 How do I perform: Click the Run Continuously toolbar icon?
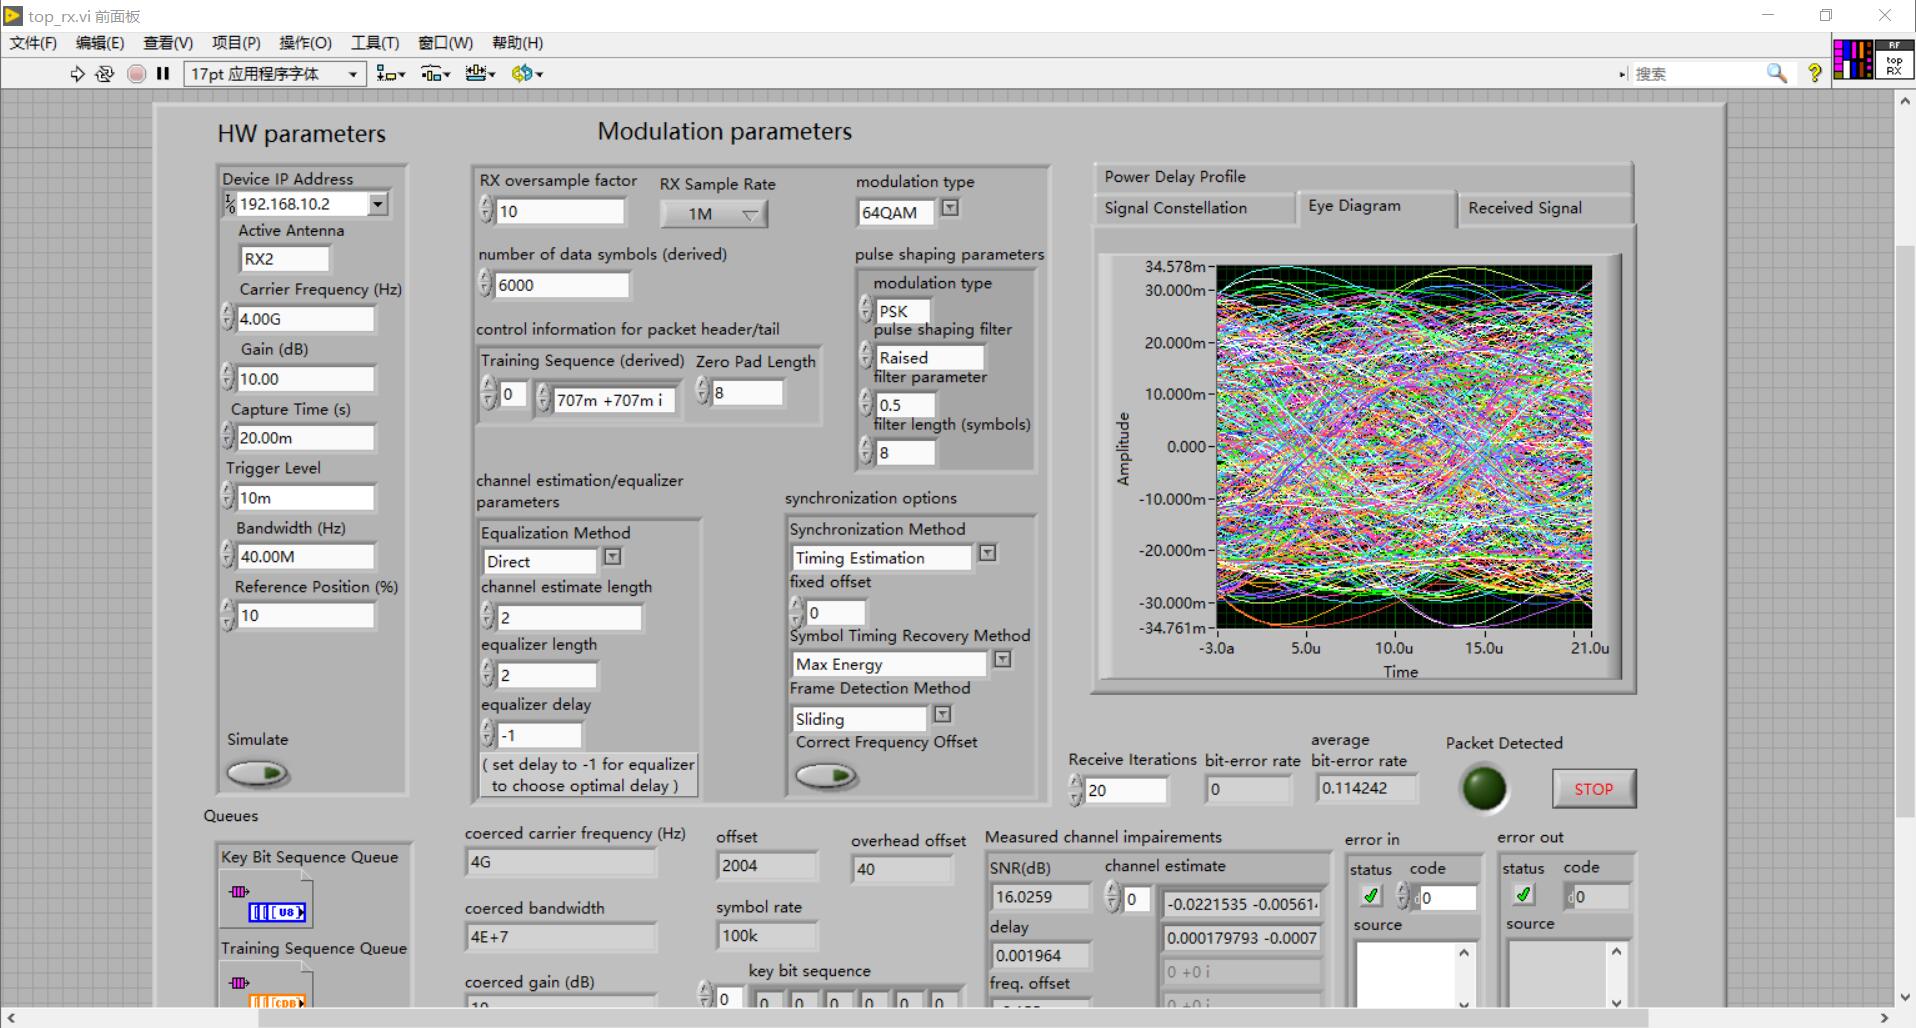pos(105,73)
